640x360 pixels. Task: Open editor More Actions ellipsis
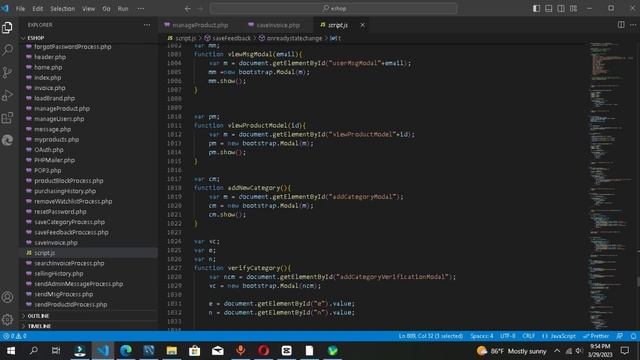[633, 24]
